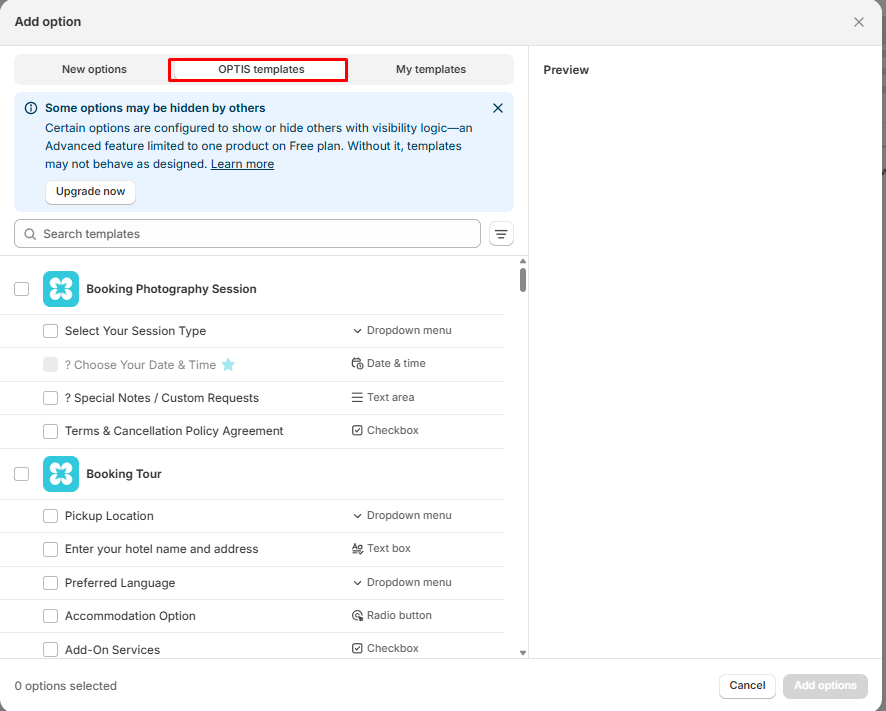Click Pickup Location label

click(109, 516)
